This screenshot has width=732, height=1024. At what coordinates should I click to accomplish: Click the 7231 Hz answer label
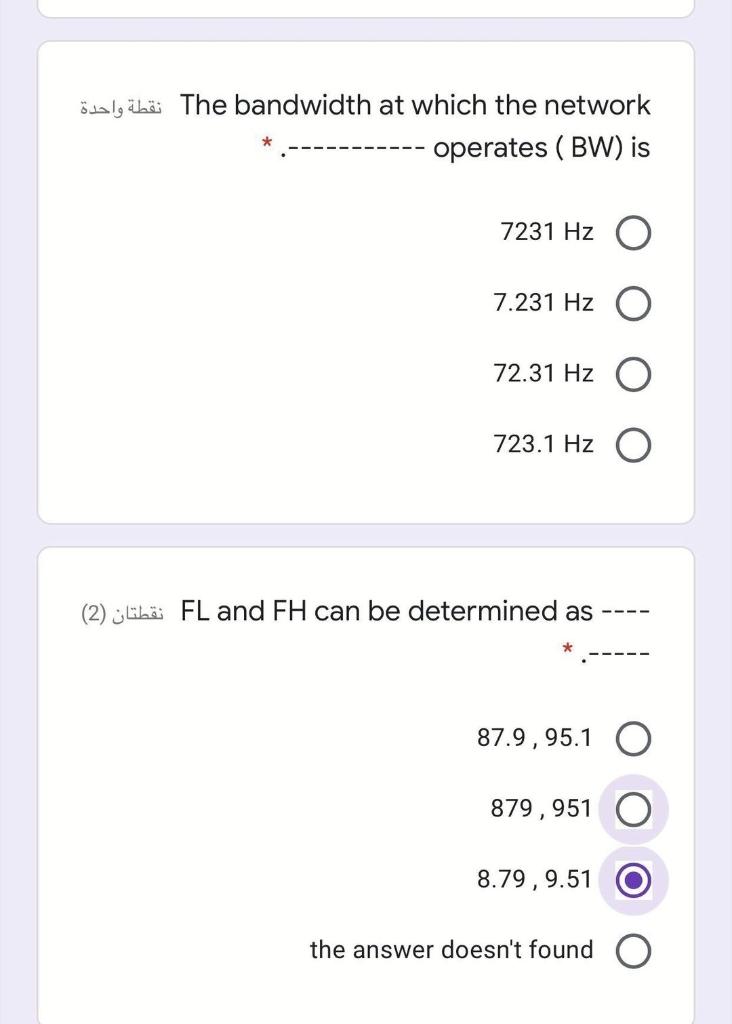(545, 231)
